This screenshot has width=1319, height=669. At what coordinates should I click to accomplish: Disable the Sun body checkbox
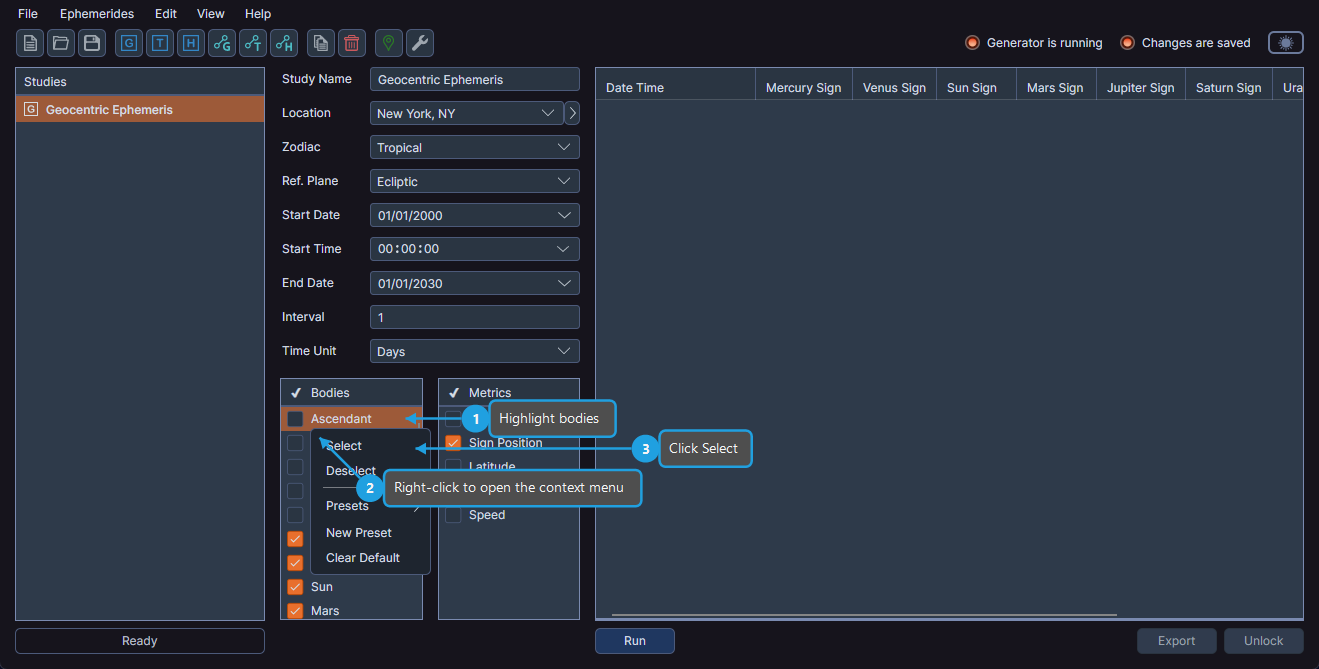(295, 587)
